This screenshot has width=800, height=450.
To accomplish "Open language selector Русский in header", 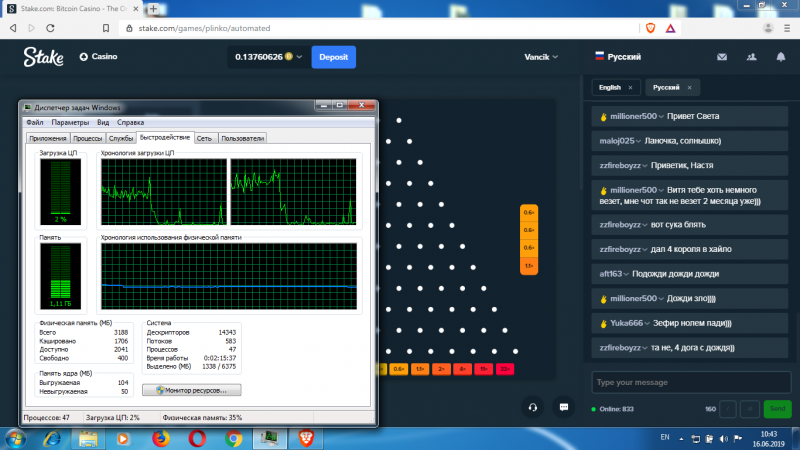I will 617,57.
